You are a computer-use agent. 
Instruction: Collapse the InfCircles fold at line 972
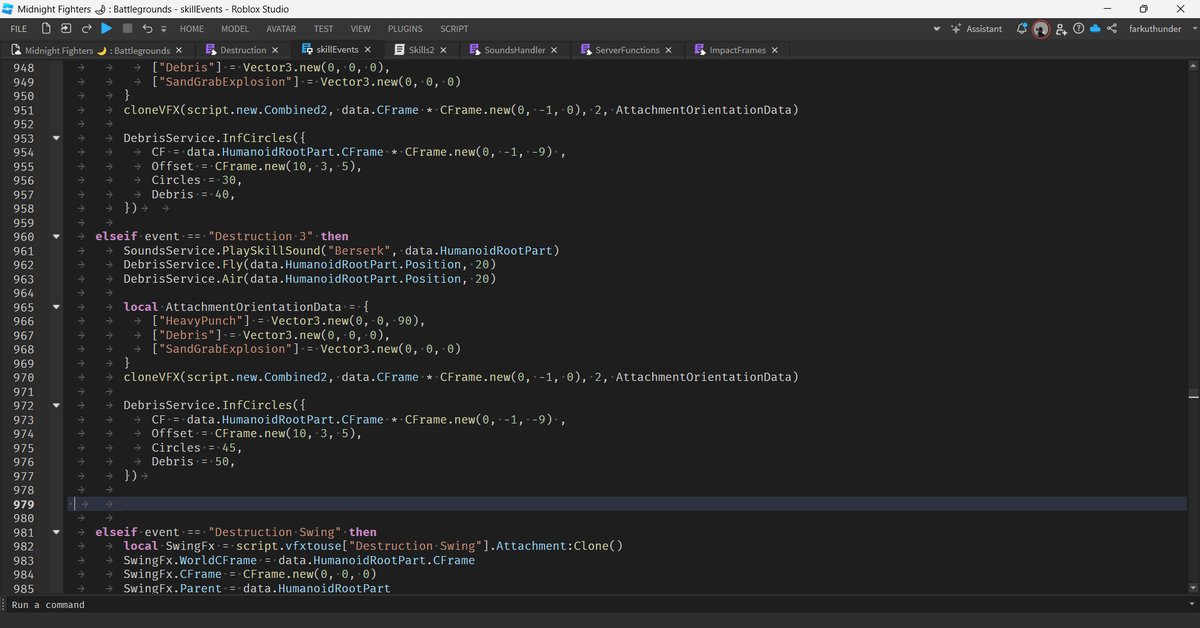pos(57,405)
